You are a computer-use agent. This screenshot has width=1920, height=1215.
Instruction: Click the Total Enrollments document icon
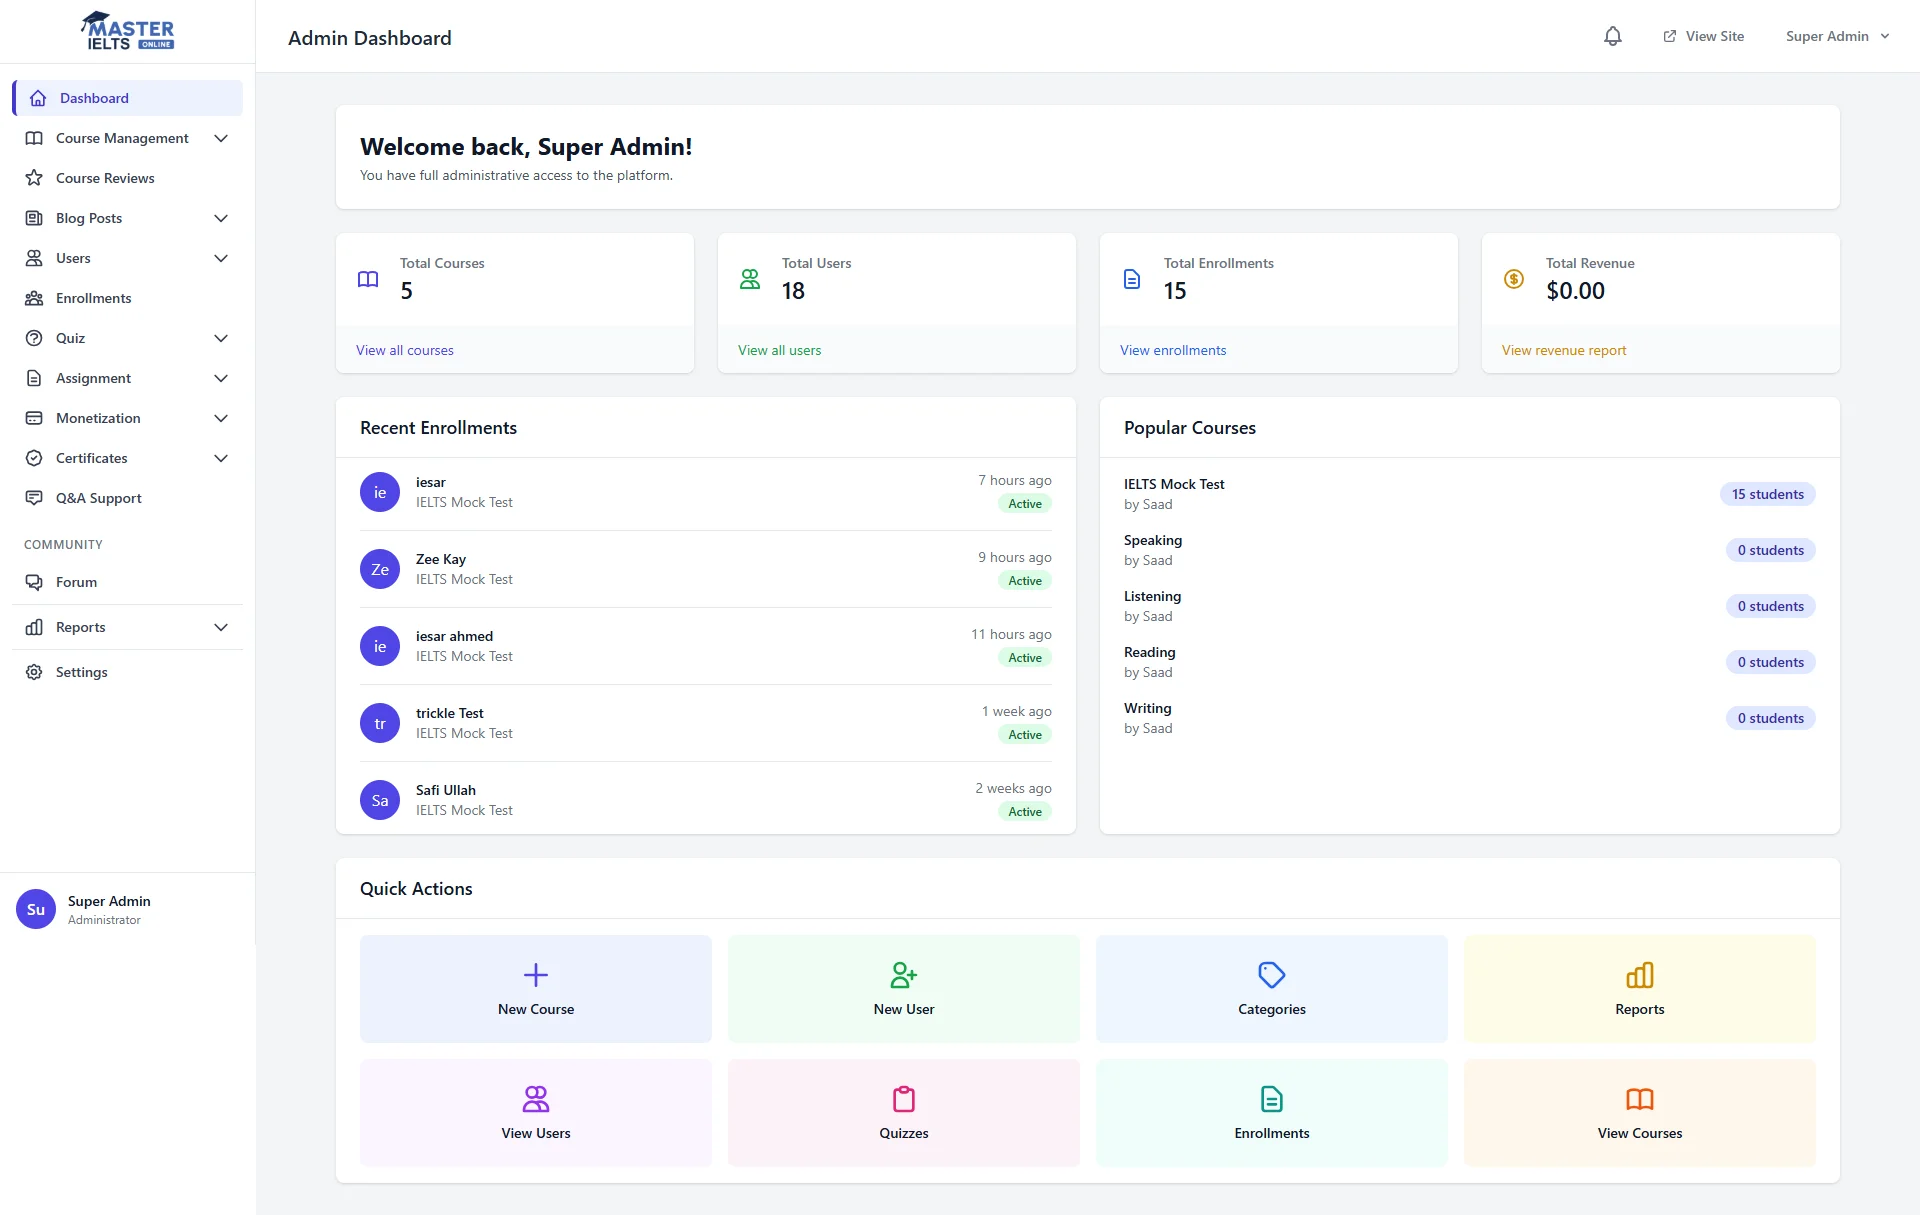(1132, 279)
